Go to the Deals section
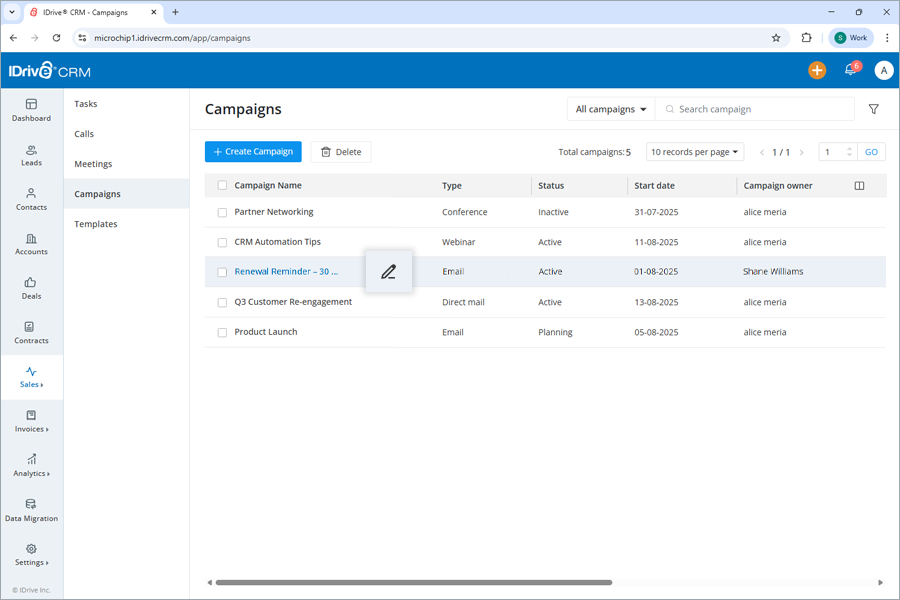This screenshot has width=900, height=600. 31,288
